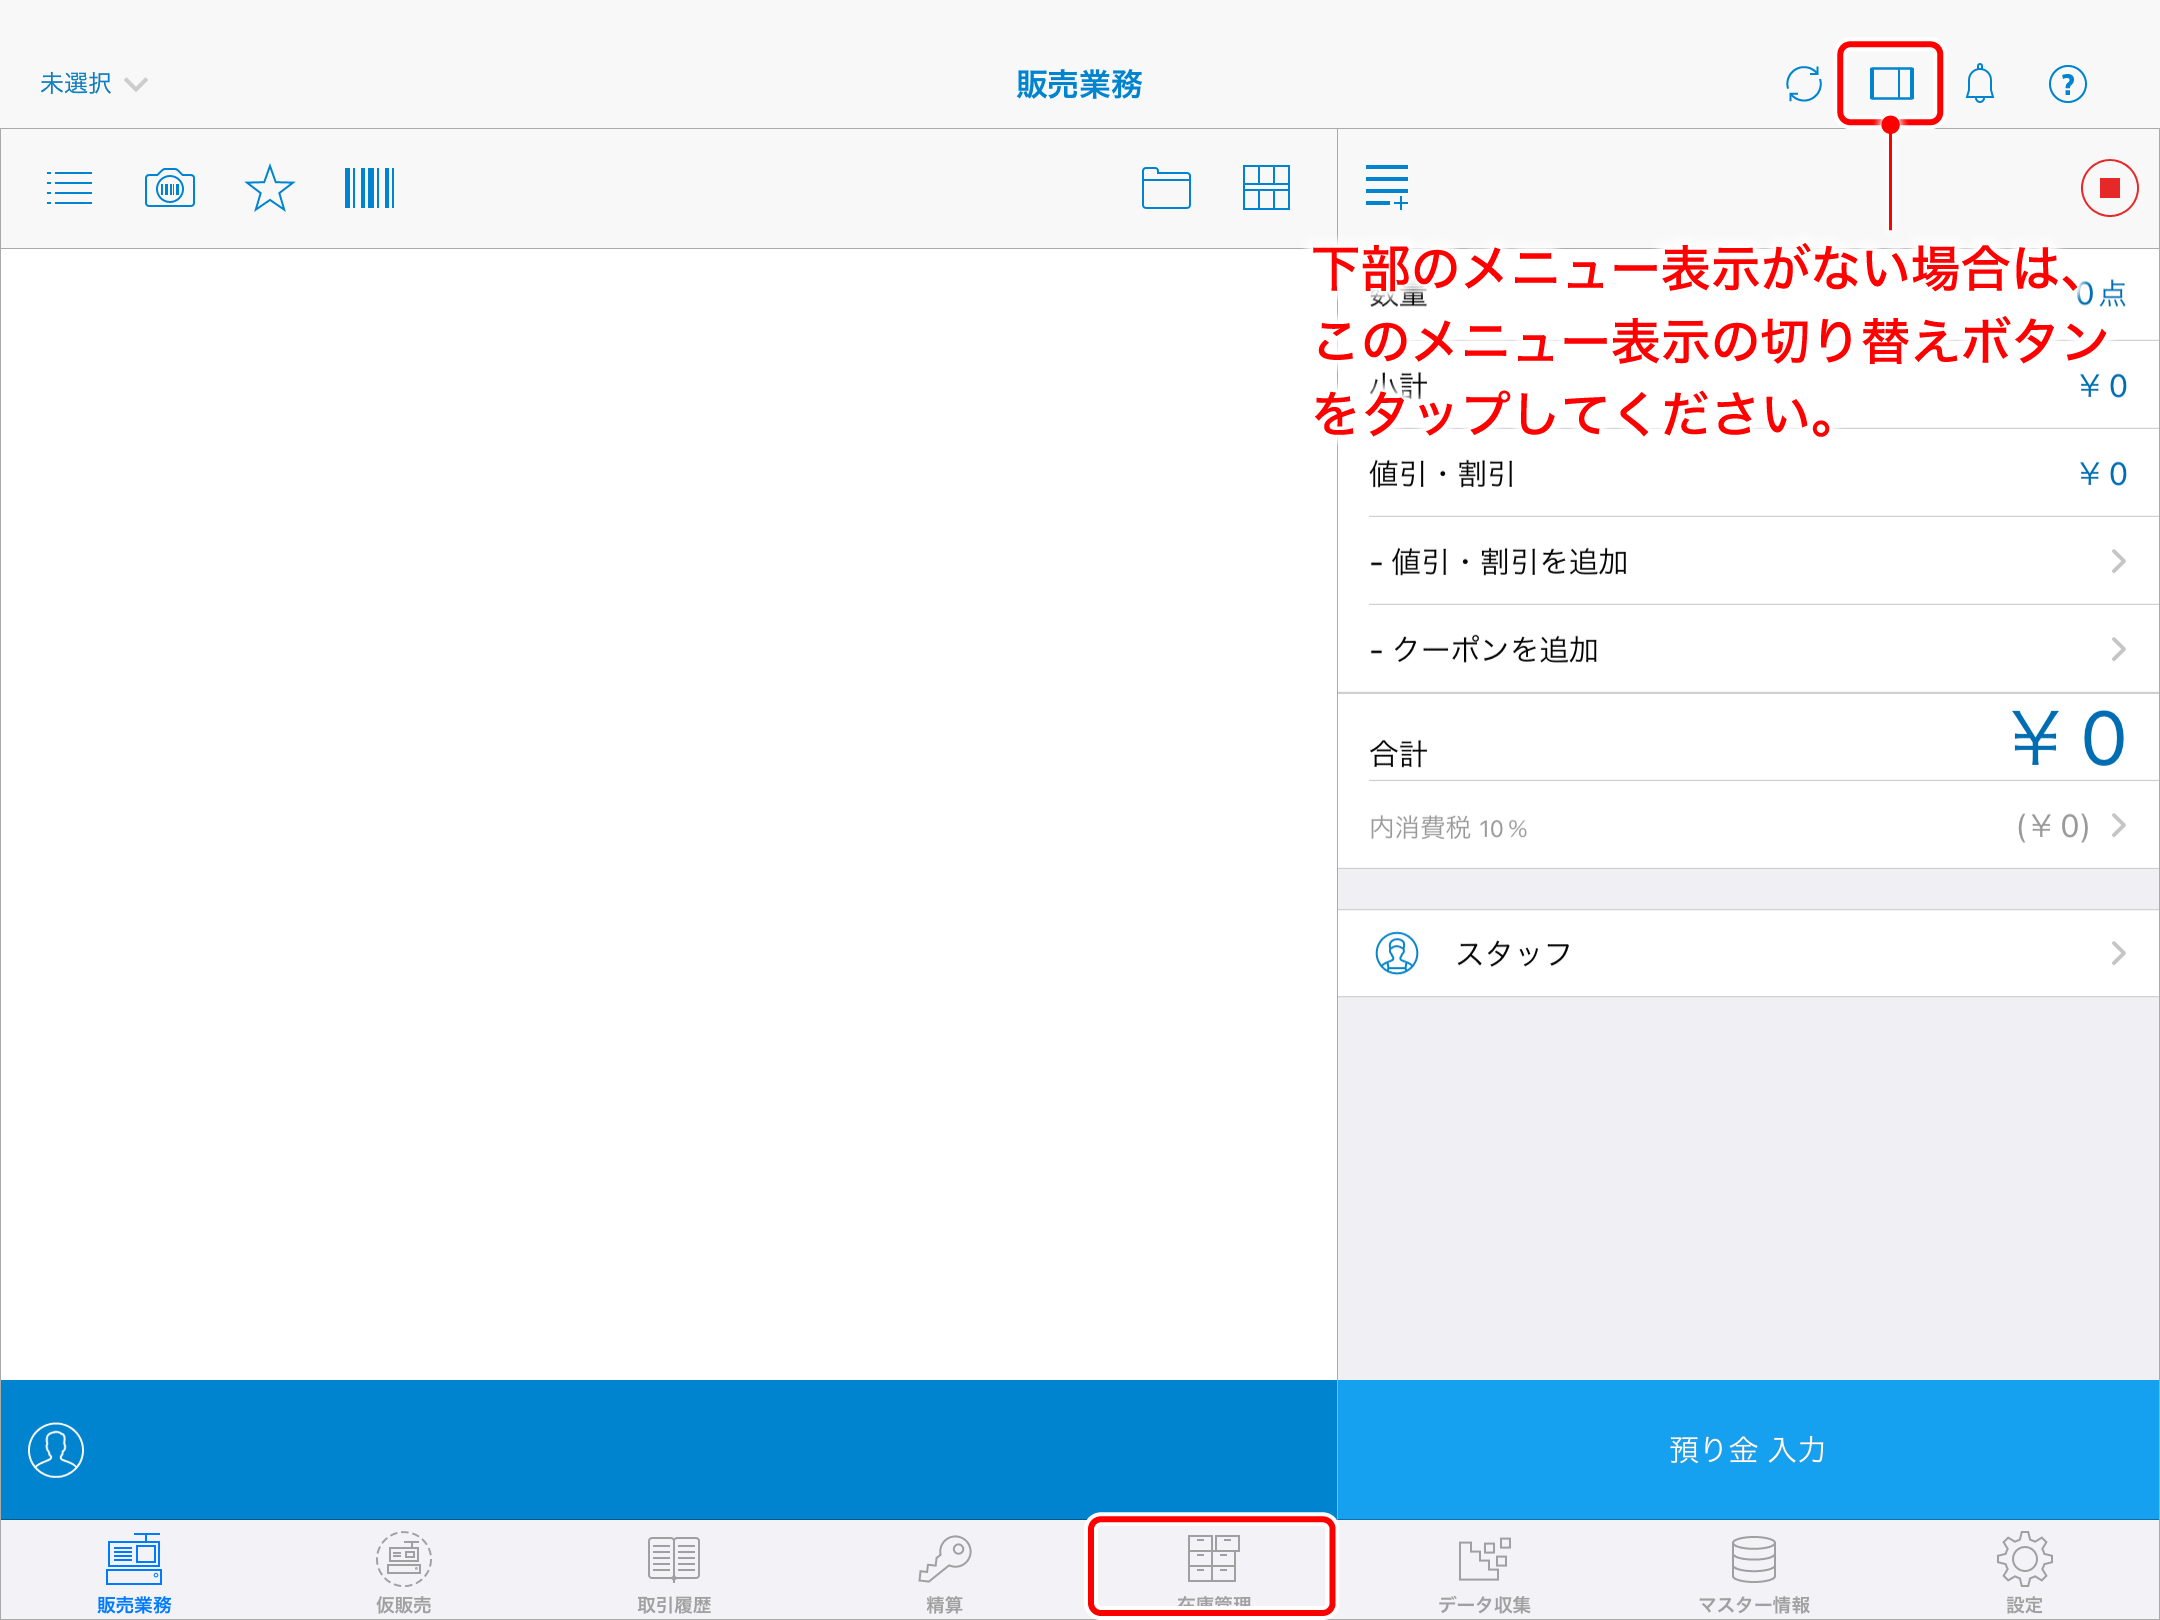Screen dimensions: 2160x1620
Task: Tap the 預り金 入力 button
Action: (x=1747, y=1450)
